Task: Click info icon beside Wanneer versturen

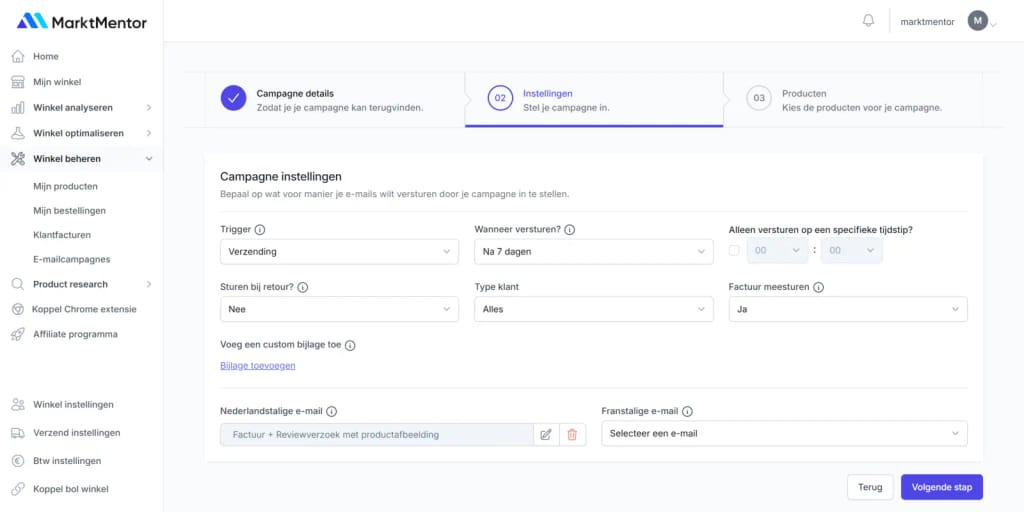Action: 570,230
